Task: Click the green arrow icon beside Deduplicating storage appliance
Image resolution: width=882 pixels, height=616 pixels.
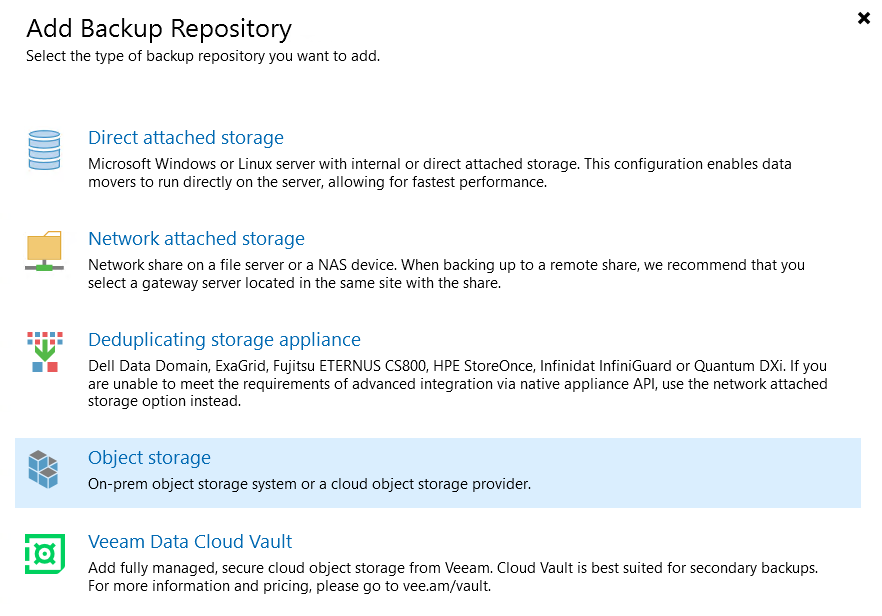Action: point(44,352)
